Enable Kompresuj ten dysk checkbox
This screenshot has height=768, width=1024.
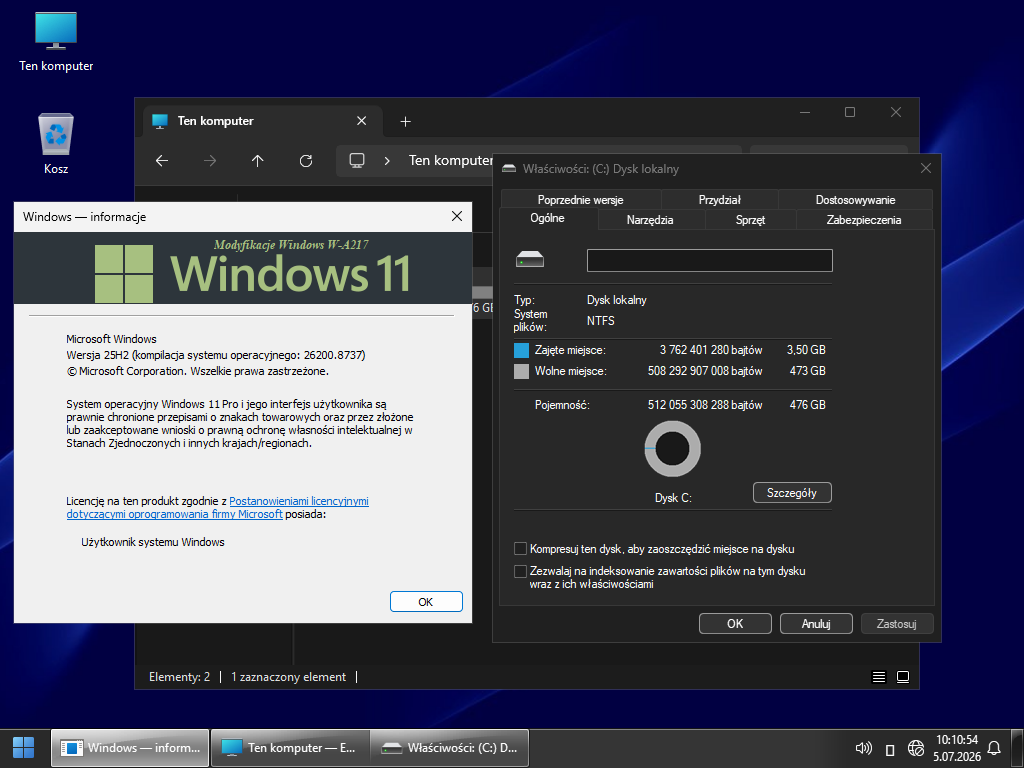pyautogui.click(x=520, y=549)
